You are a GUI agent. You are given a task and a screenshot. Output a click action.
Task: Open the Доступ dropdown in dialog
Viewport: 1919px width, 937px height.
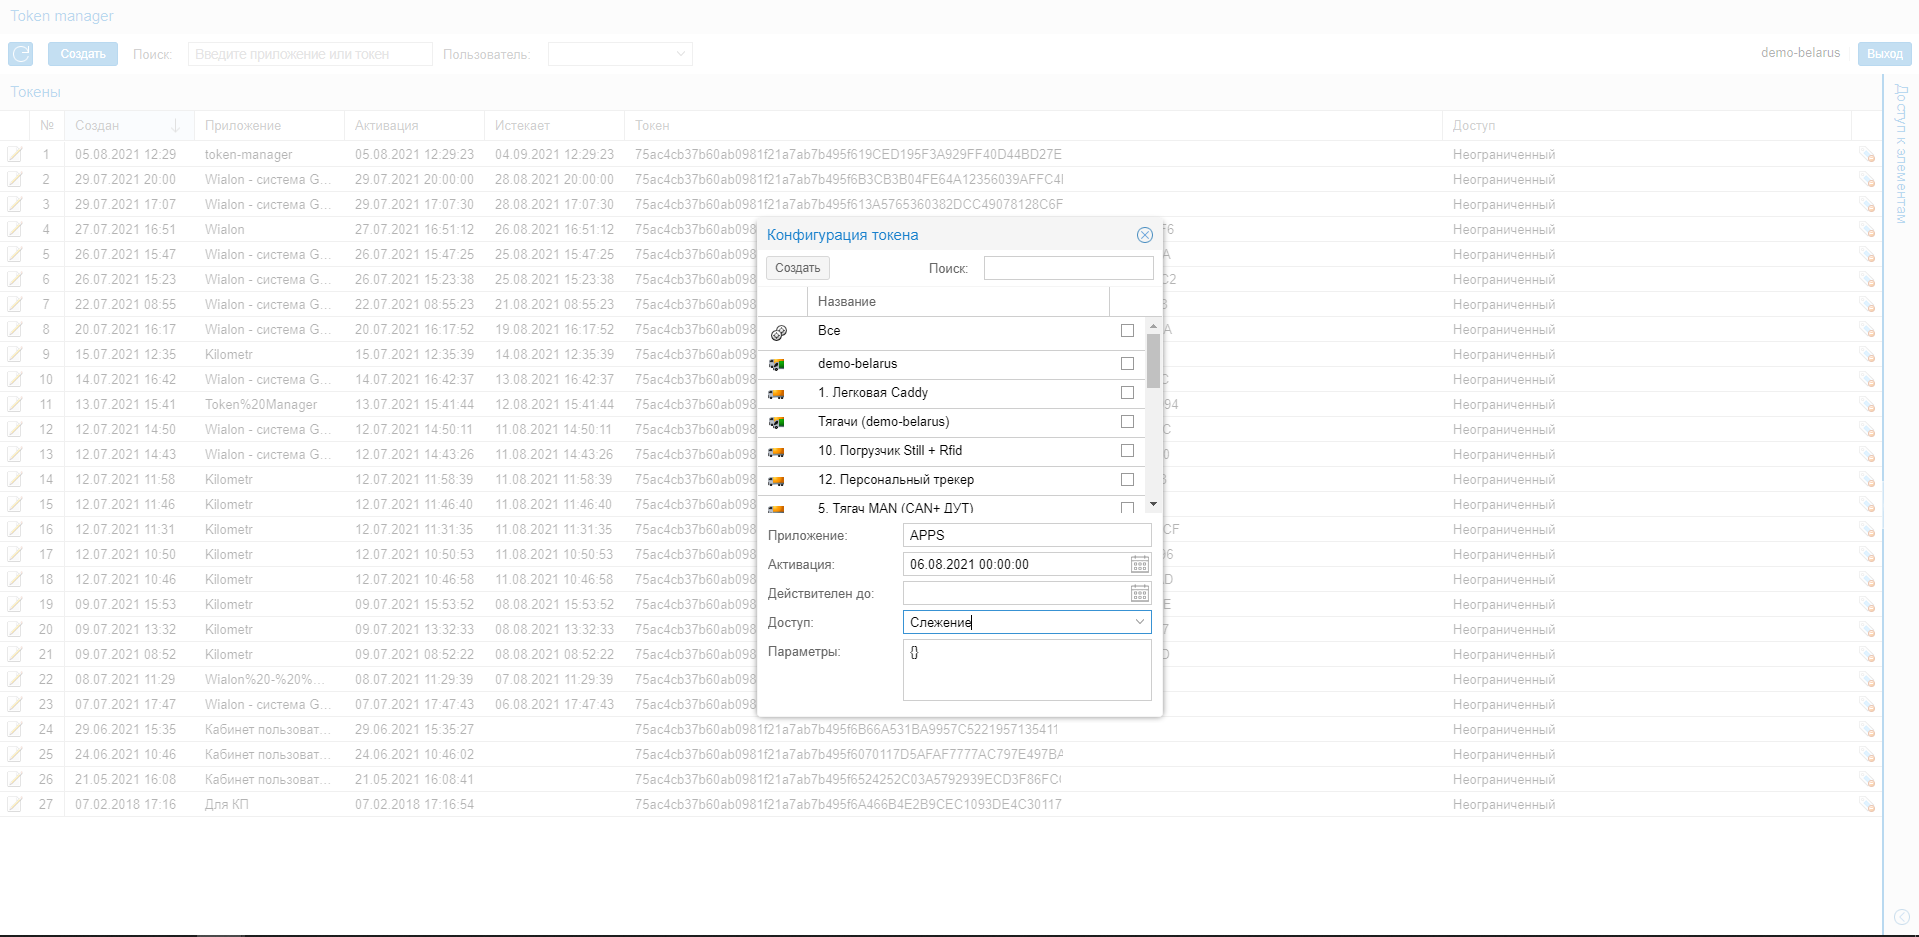point(1139,622)
